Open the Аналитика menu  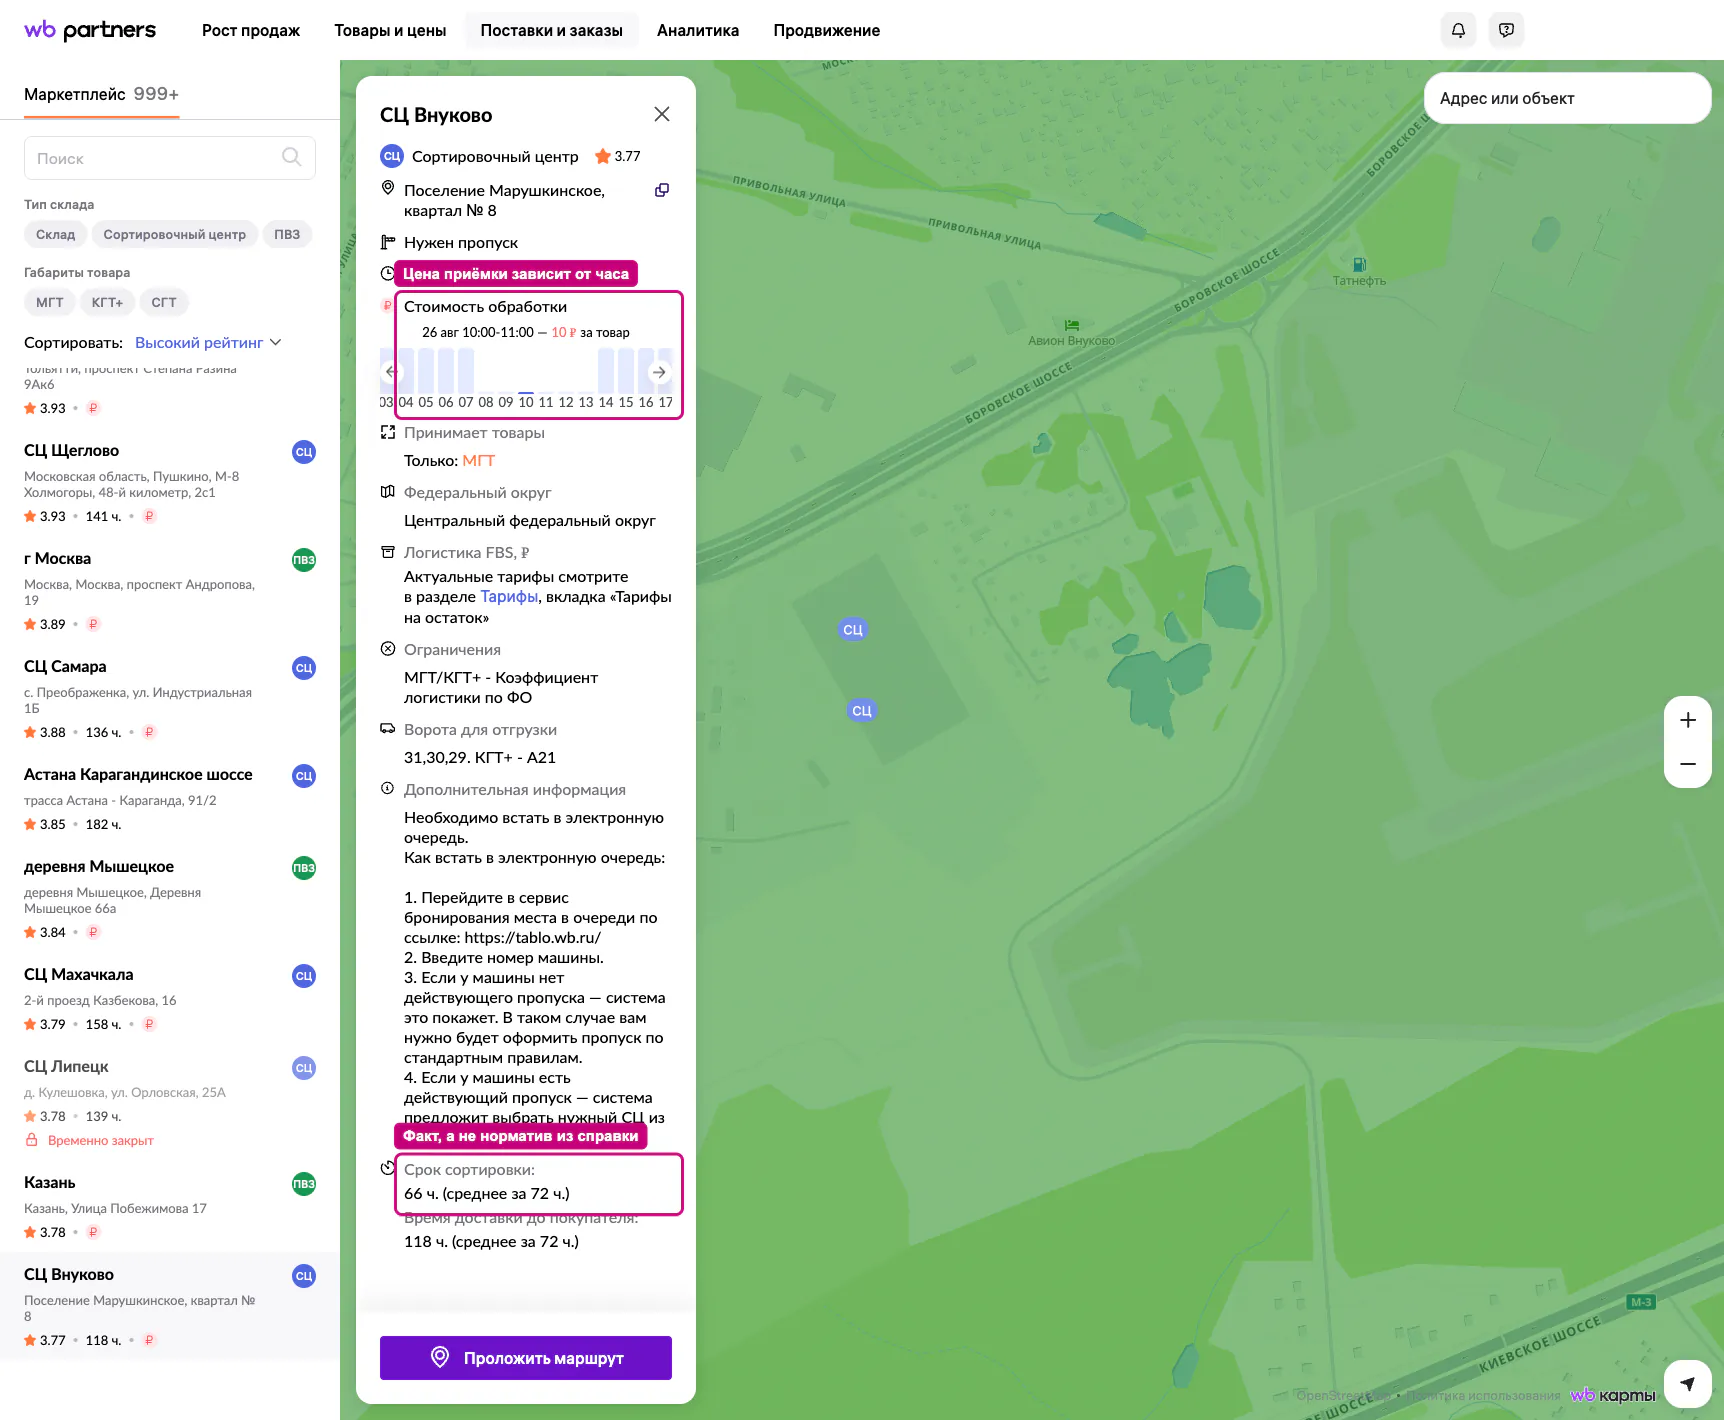tap(698, 30)
